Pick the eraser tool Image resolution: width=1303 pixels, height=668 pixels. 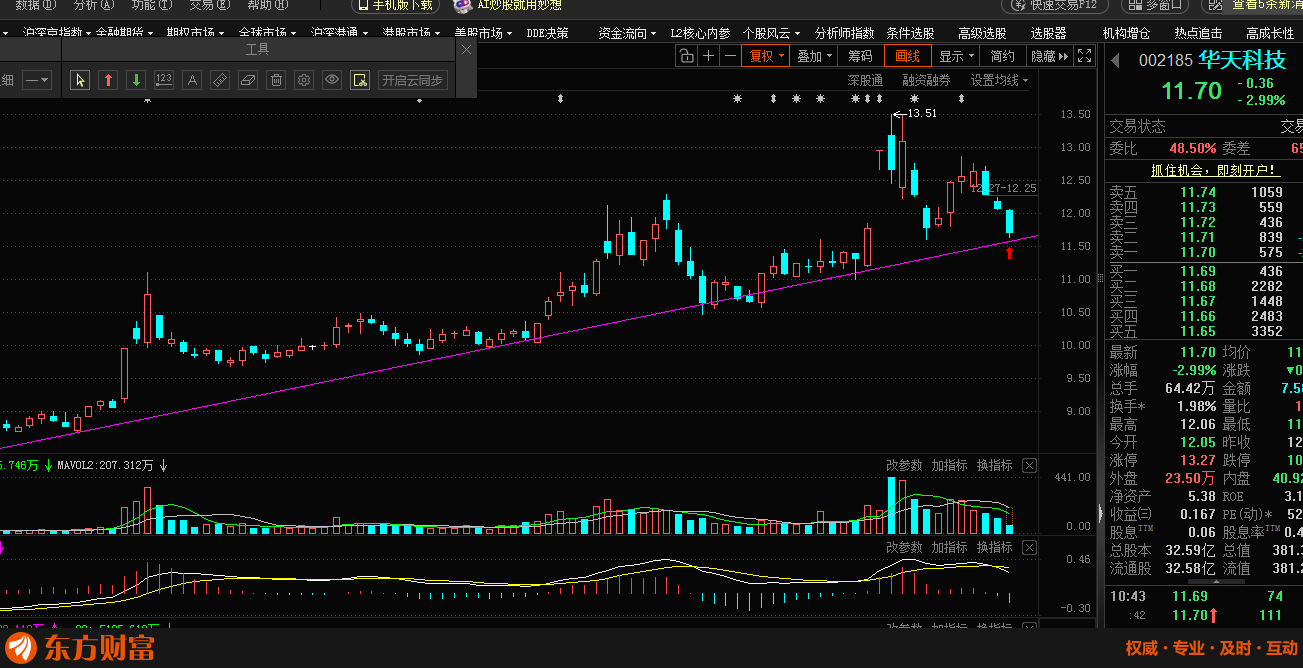249,80
